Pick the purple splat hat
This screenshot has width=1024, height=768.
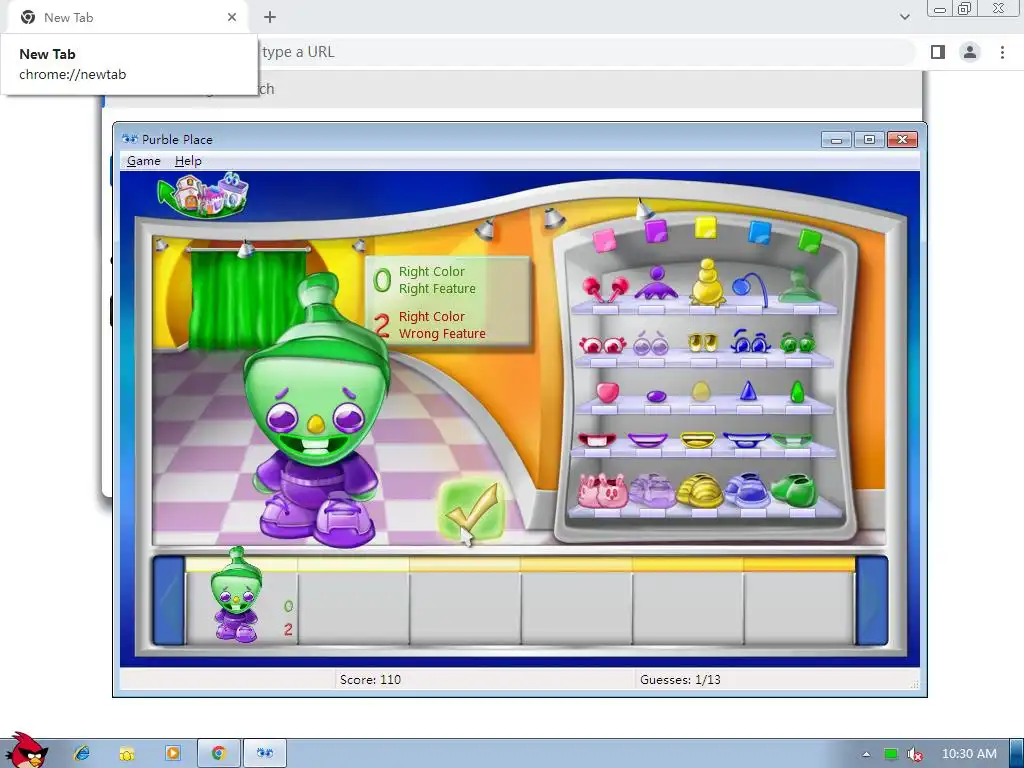tap(656, 283)
